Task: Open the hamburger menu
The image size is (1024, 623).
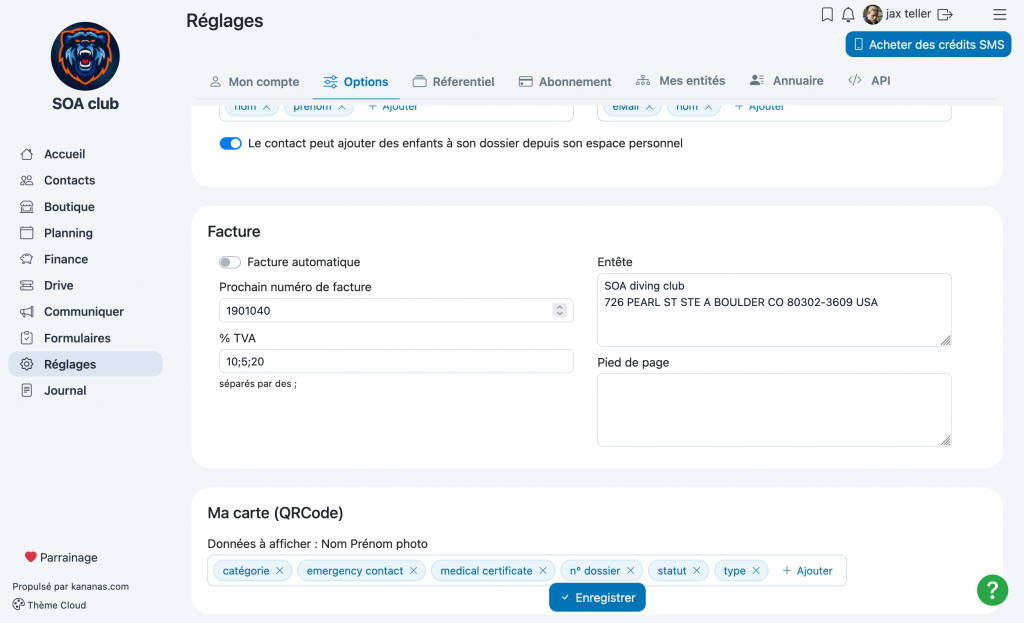Action: click(x=999, y=14)
